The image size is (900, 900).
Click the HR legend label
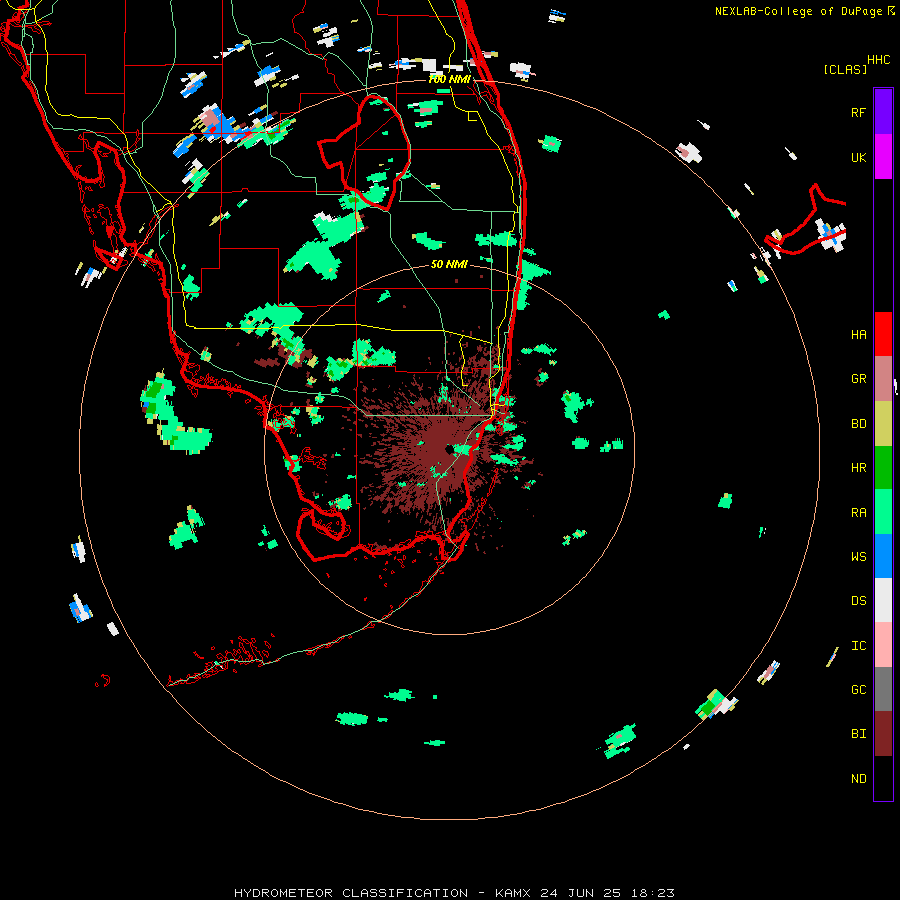(x=858, y=468)
